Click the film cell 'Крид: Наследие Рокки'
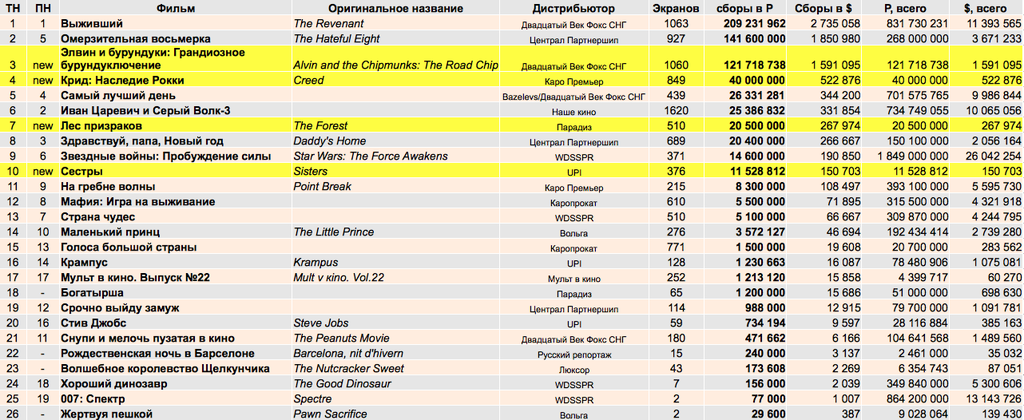 [x=122, y=81]
